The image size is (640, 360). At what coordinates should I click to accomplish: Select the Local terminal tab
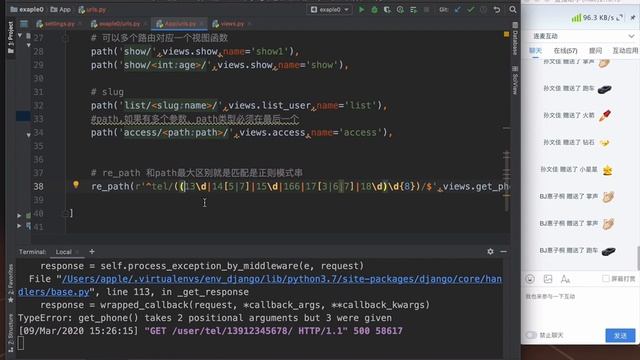coord(64,252)
